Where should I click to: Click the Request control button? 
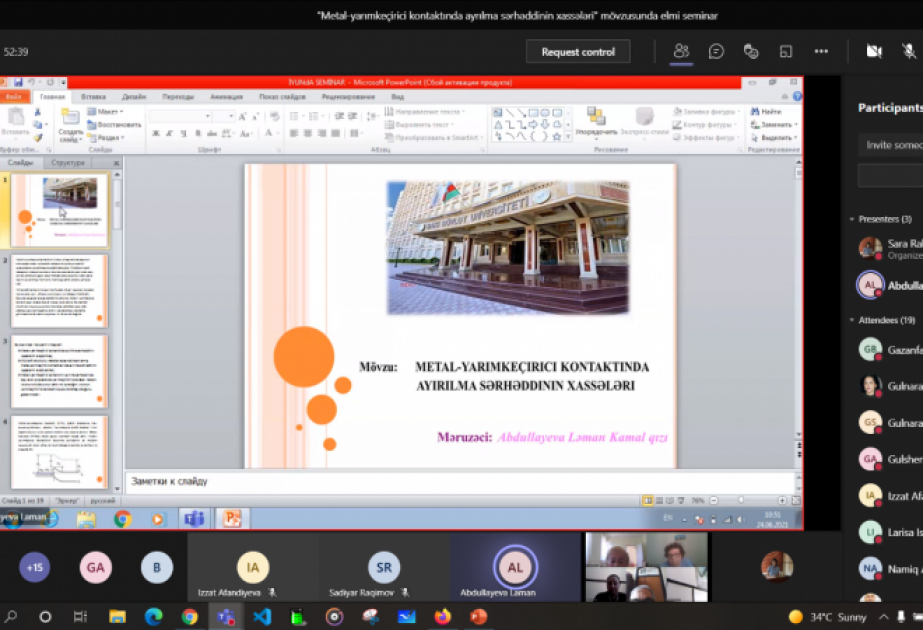(578, 52)
